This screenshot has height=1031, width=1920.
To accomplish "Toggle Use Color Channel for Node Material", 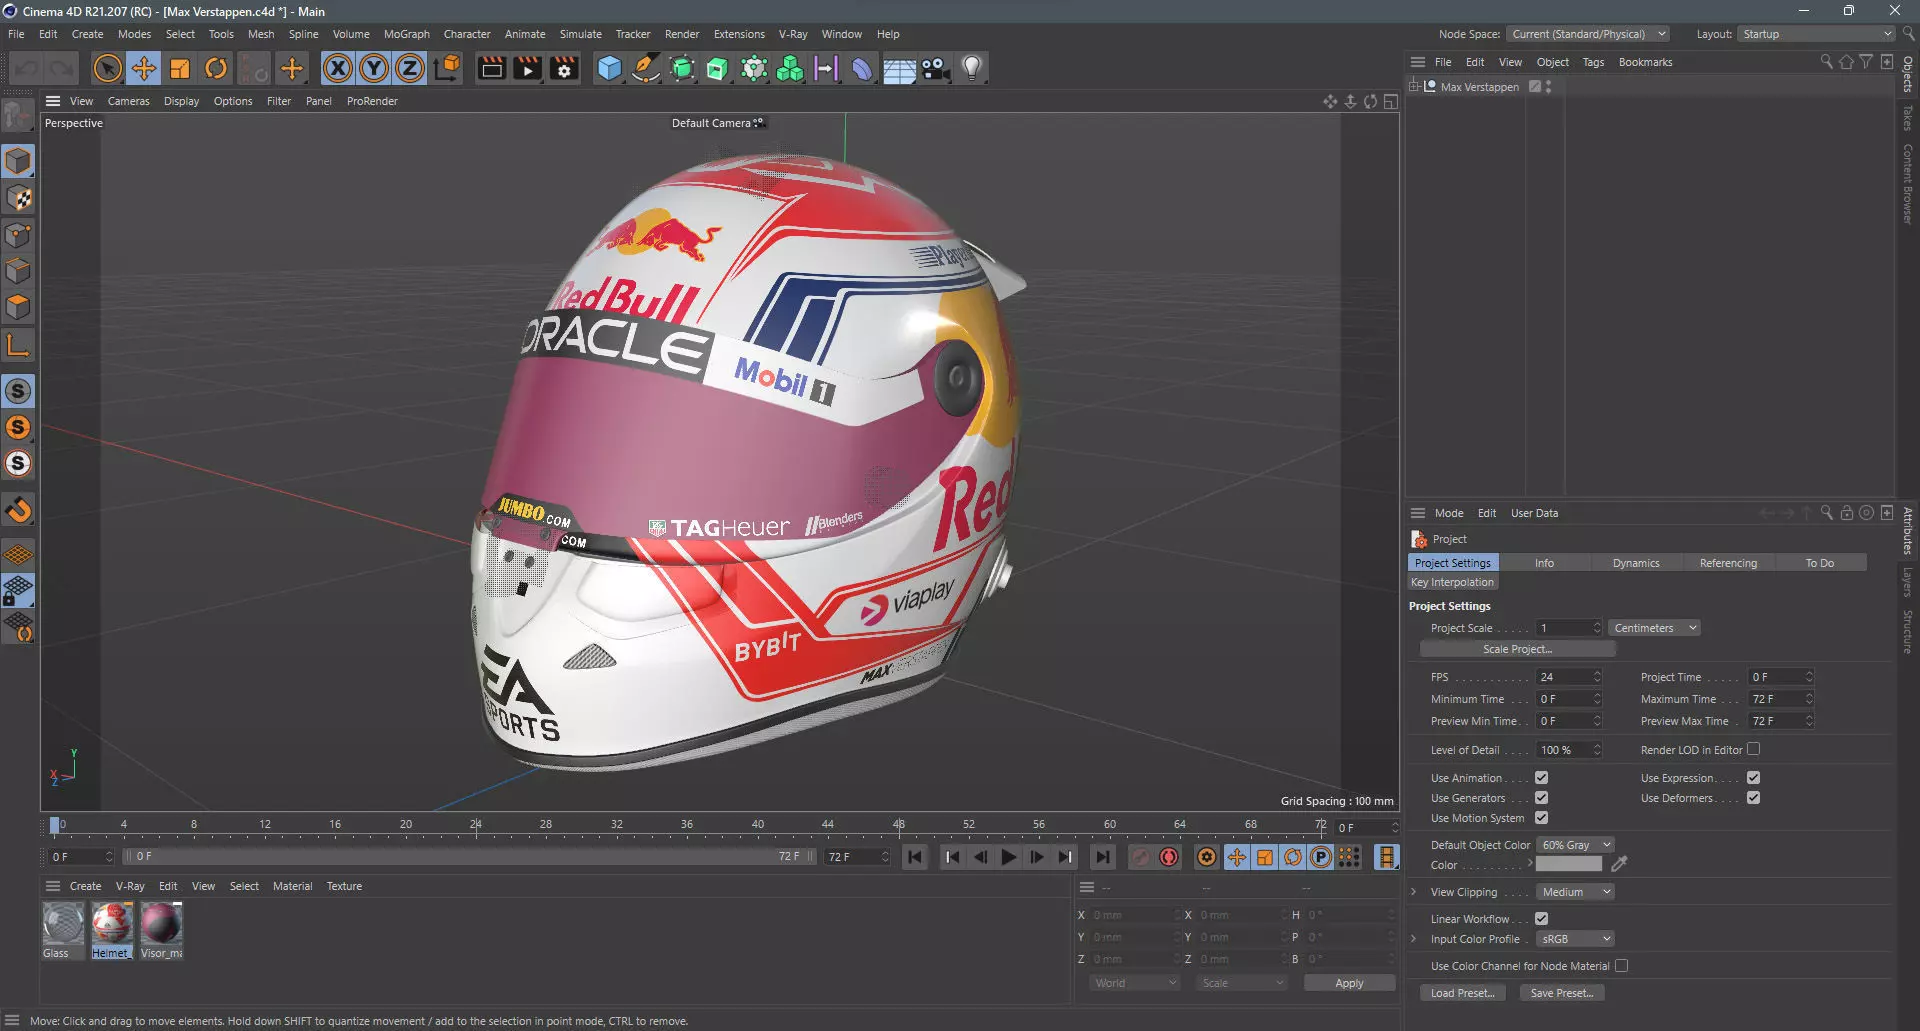I will [x=1621, y=966].
